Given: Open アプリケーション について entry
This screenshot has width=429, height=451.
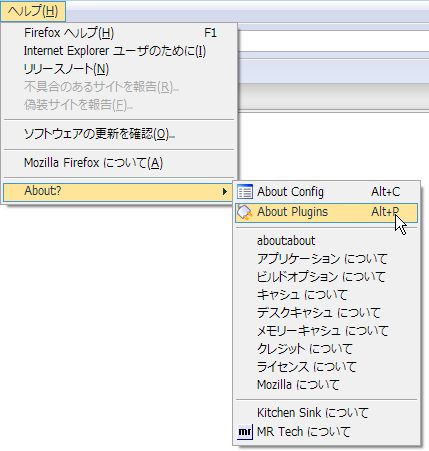Looking at the screenshot, I should [x=326, y=259].
